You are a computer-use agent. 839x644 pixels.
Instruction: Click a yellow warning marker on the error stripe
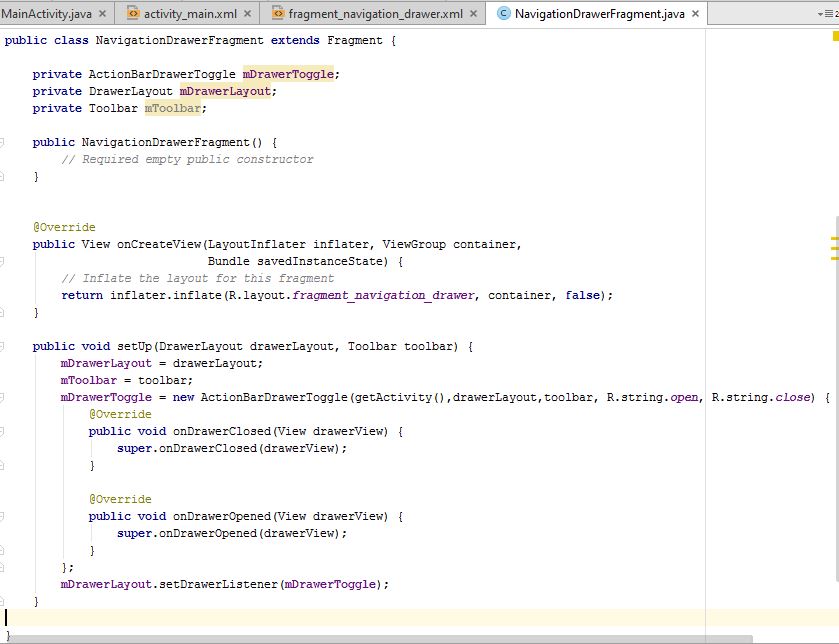click(x=834, y=242)
